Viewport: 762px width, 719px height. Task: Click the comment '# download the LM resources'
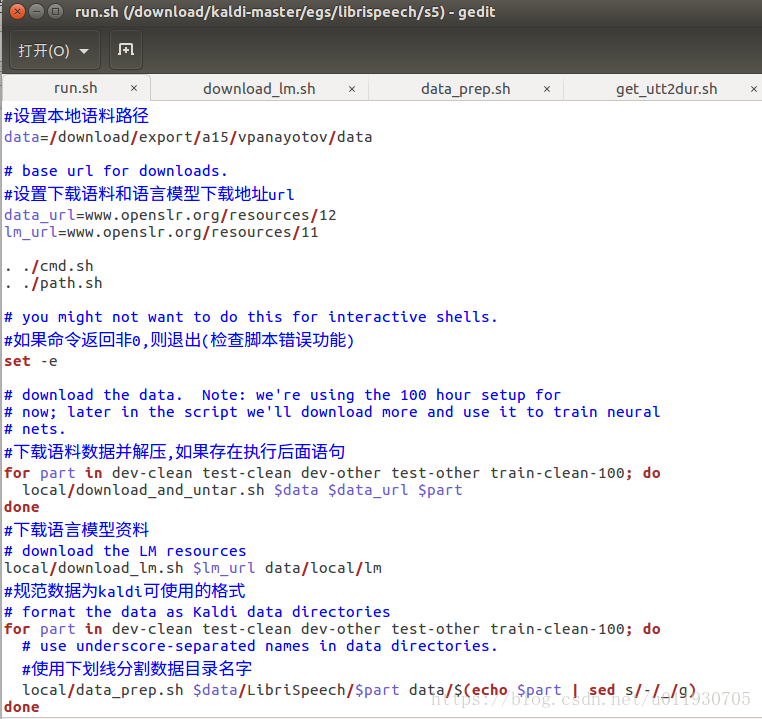(x=125, y=551)
